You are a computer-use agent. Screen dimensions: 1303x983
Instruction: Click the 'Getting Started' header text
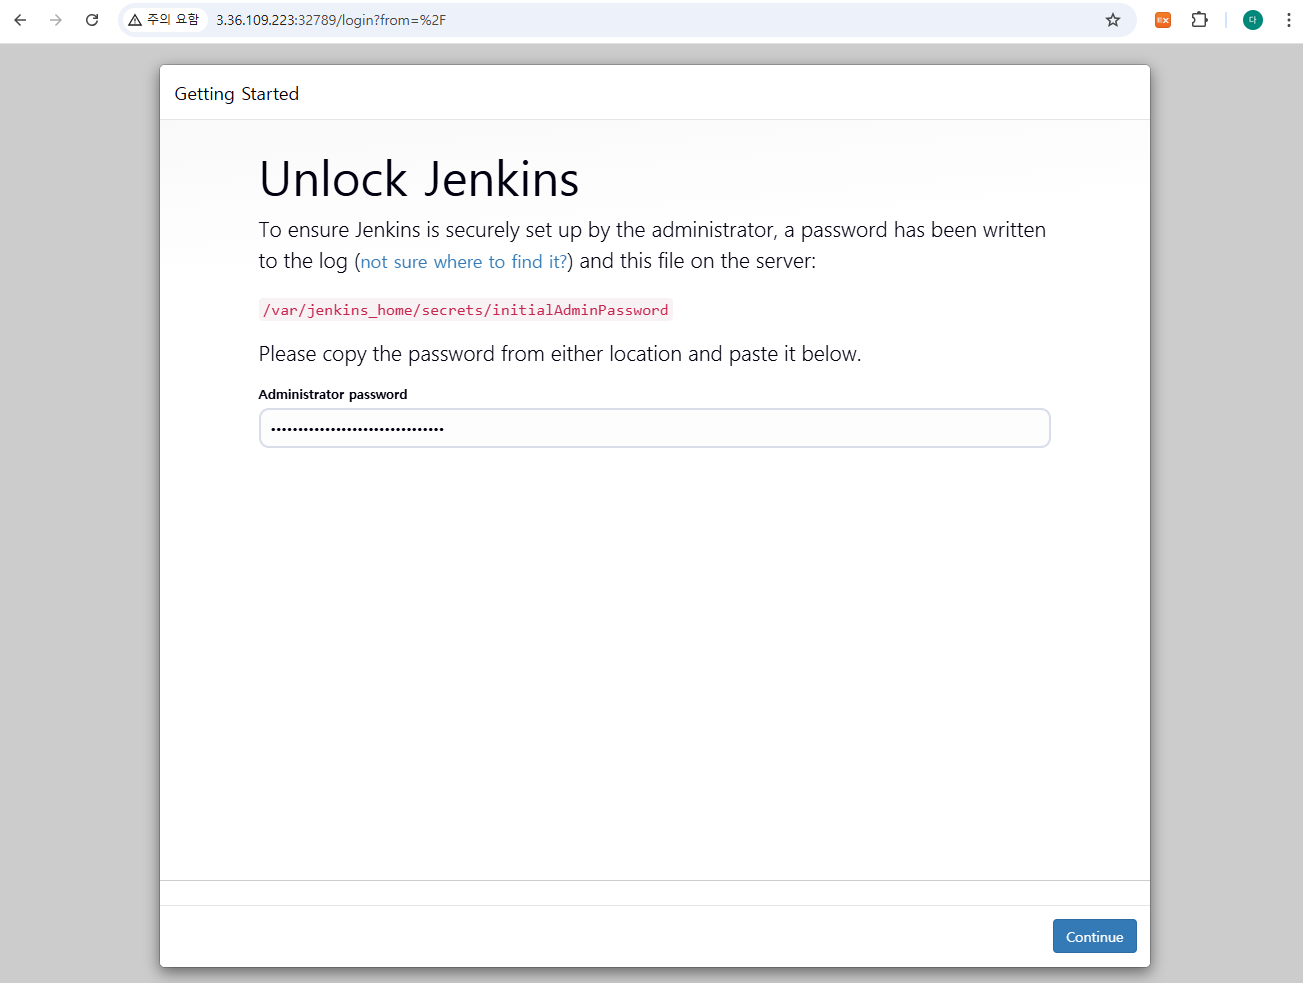tap(237, 94)
